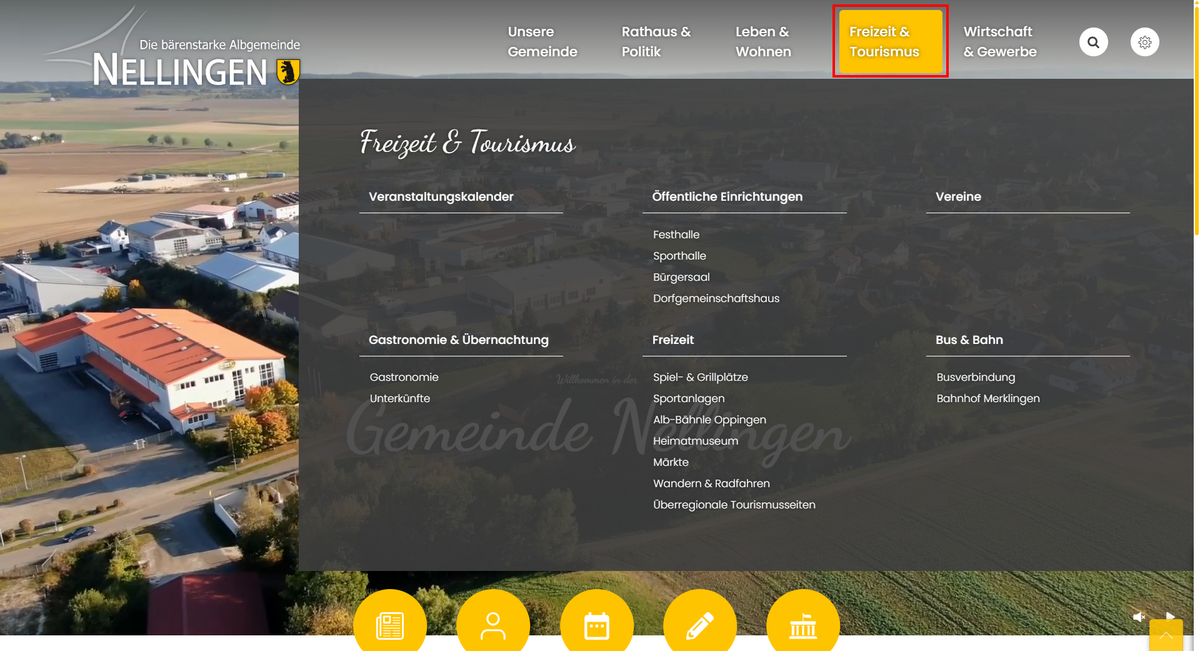Open the Unterkünfte link
The height and width of the screenshot is (651, 1200).
[x=400, y=398]
